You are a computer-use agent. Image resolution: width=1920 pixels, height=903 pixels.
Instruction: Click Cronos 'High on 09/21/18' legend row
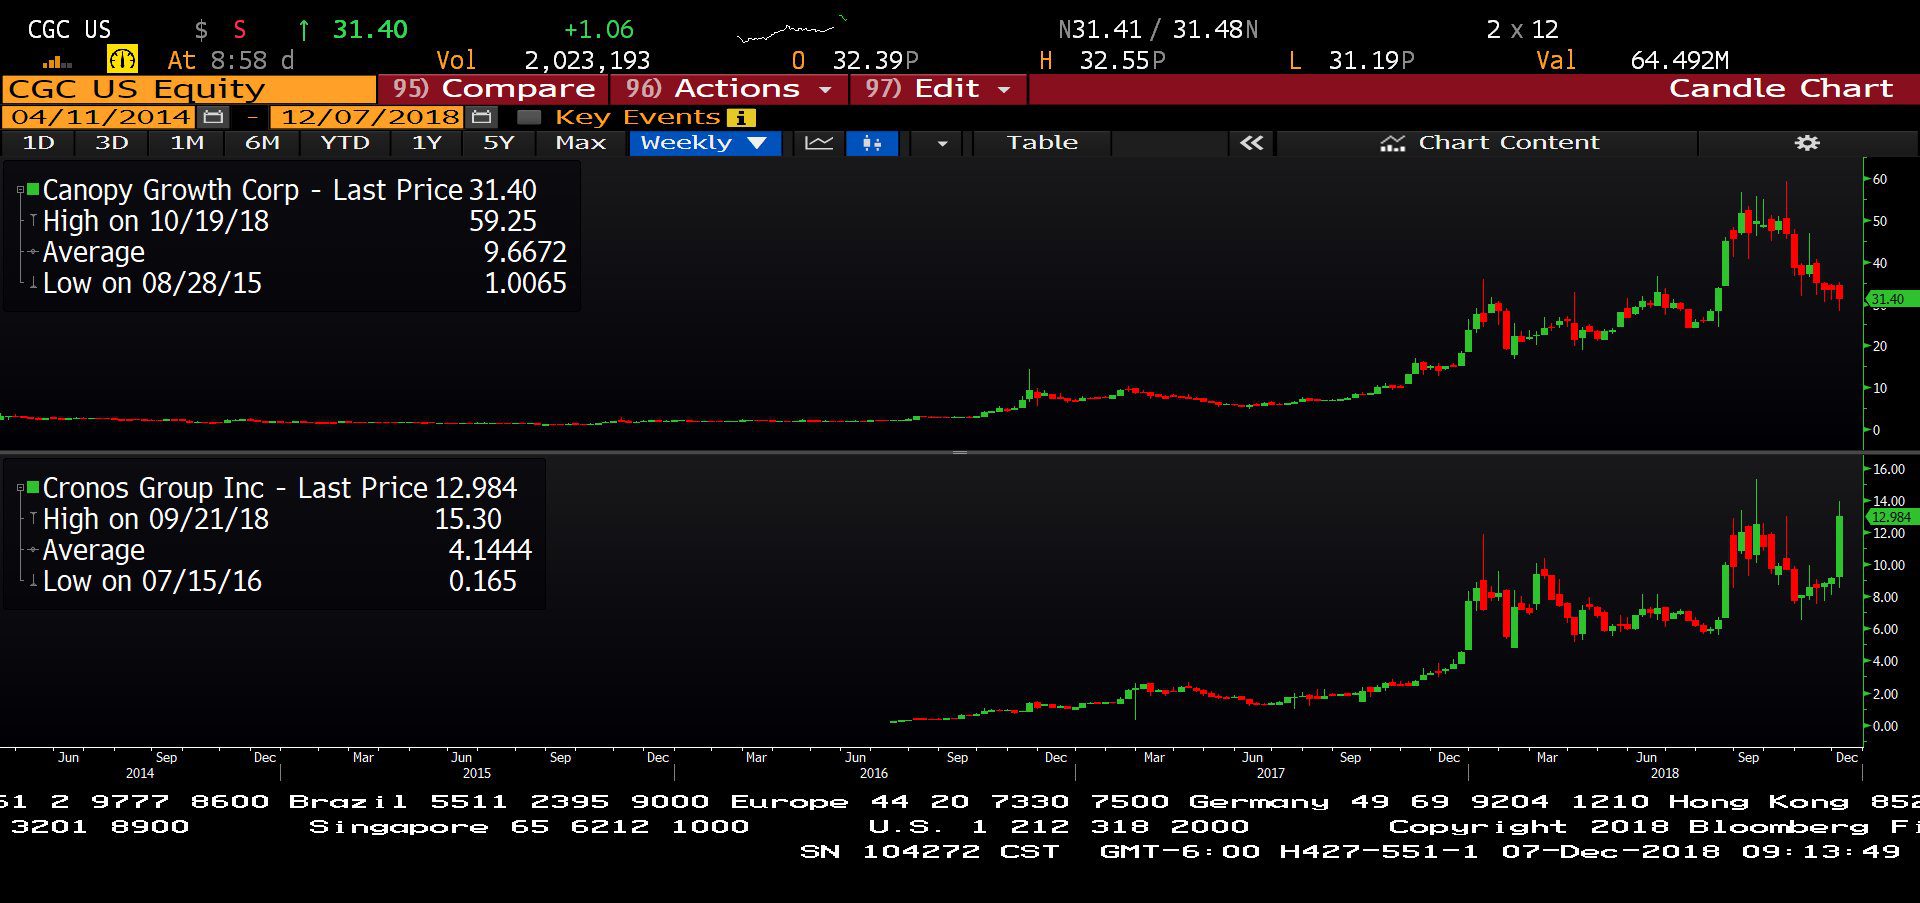(272, 519)
